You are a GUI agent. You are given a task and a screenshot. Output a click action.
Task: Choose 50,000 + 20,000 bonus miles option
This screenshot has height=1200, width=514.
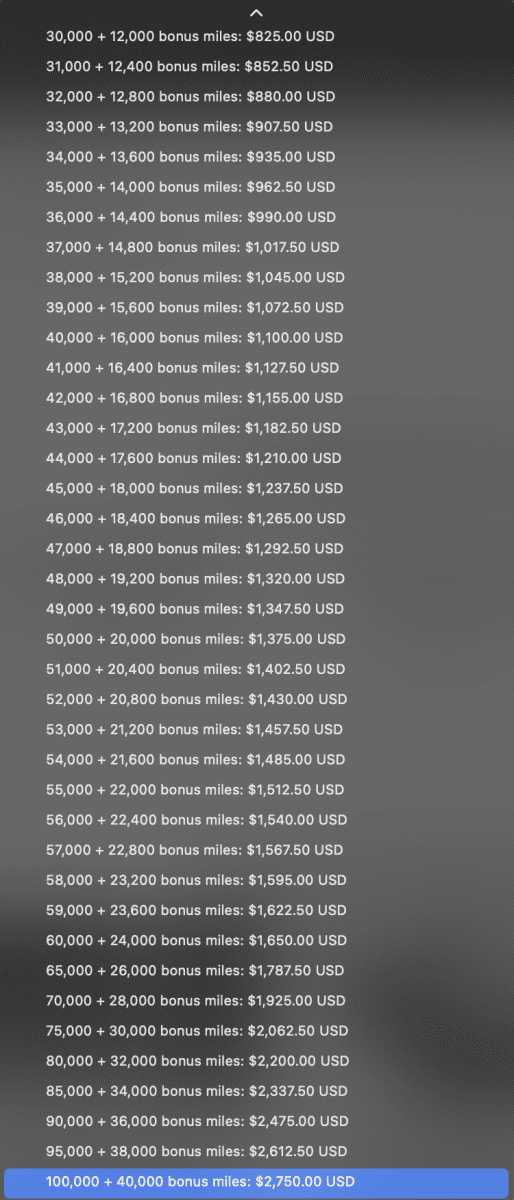pos(257,639)
